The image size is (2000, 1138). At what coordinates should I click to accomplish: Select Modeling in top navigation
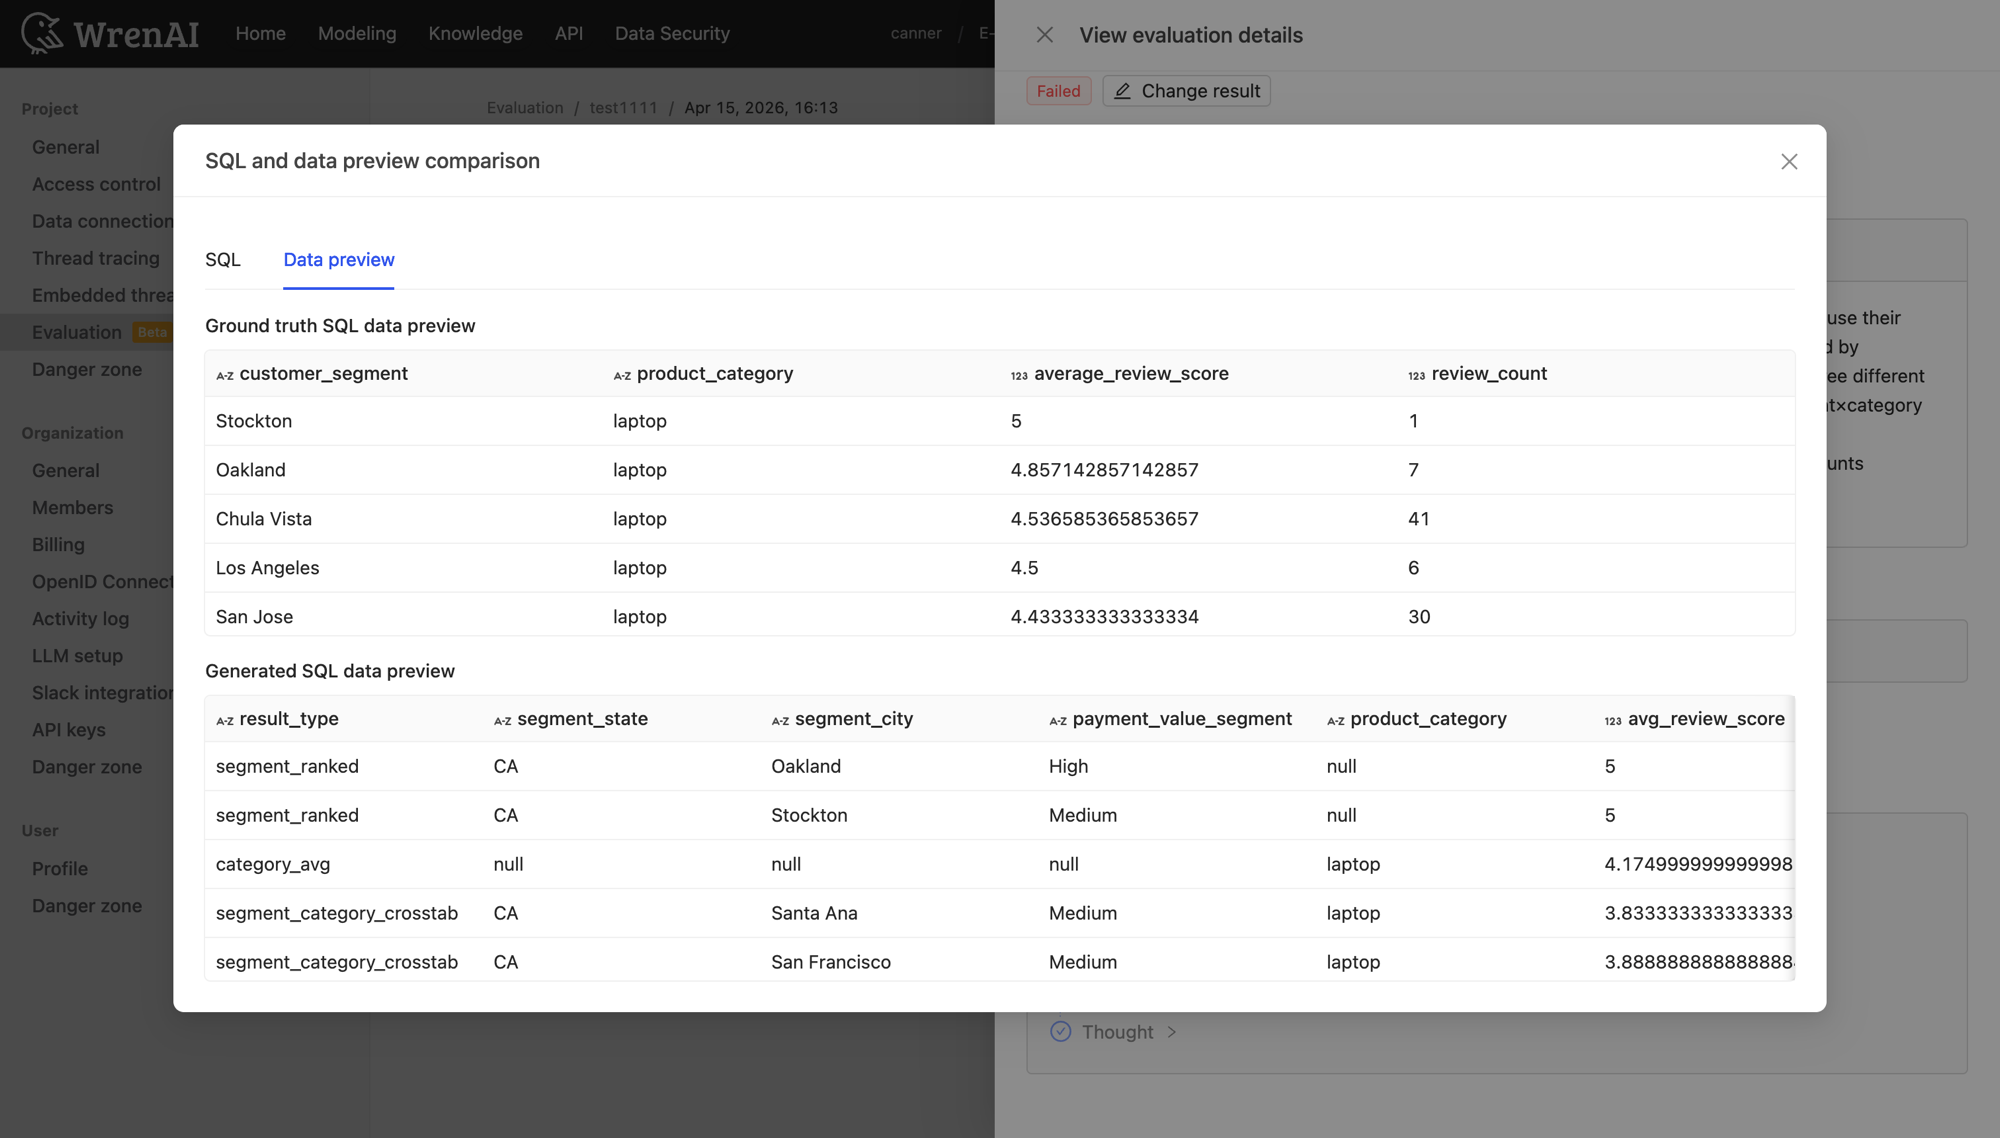click(356, 33)
